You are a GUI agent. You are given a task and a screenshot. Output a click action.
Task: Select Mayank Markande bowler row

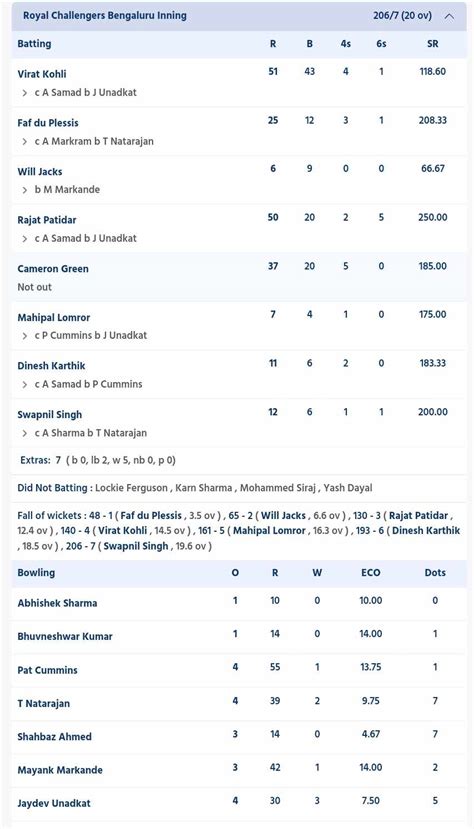(239, 770)
